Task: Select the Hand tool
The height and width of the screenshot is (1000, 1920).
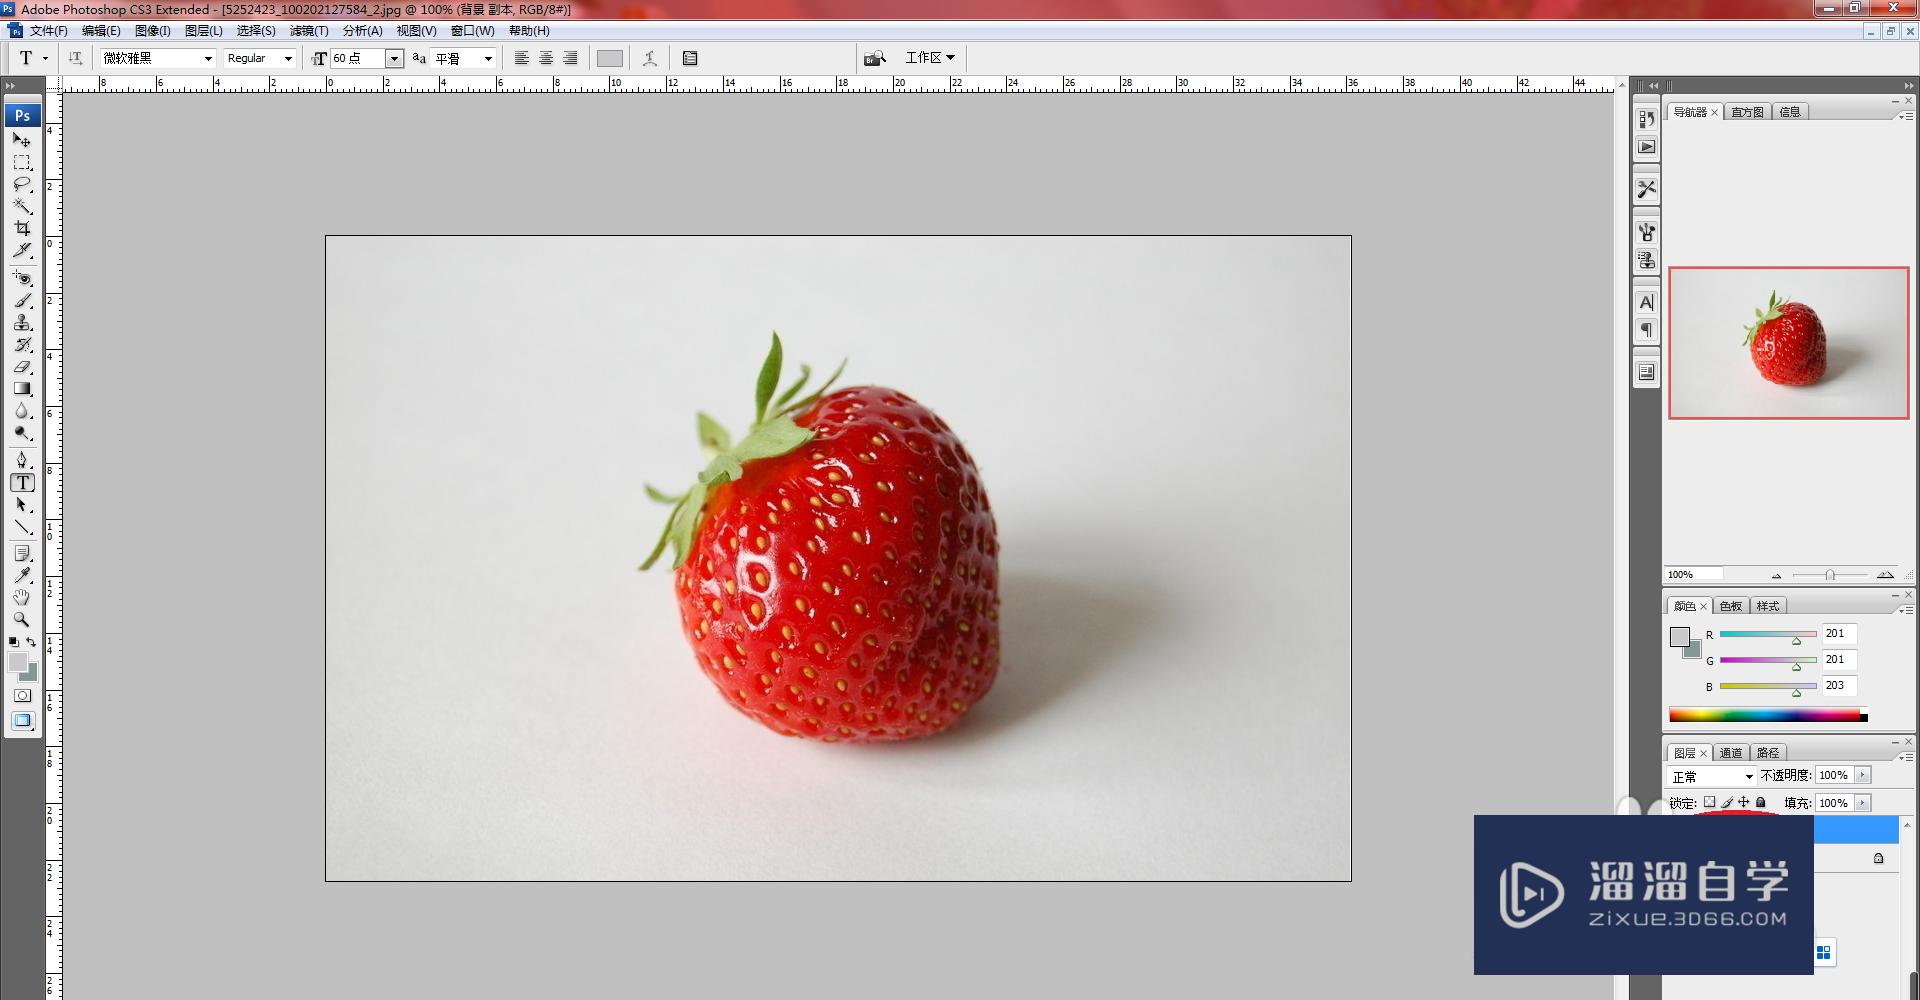Action: pyautogui.click(x=22, y=597)
